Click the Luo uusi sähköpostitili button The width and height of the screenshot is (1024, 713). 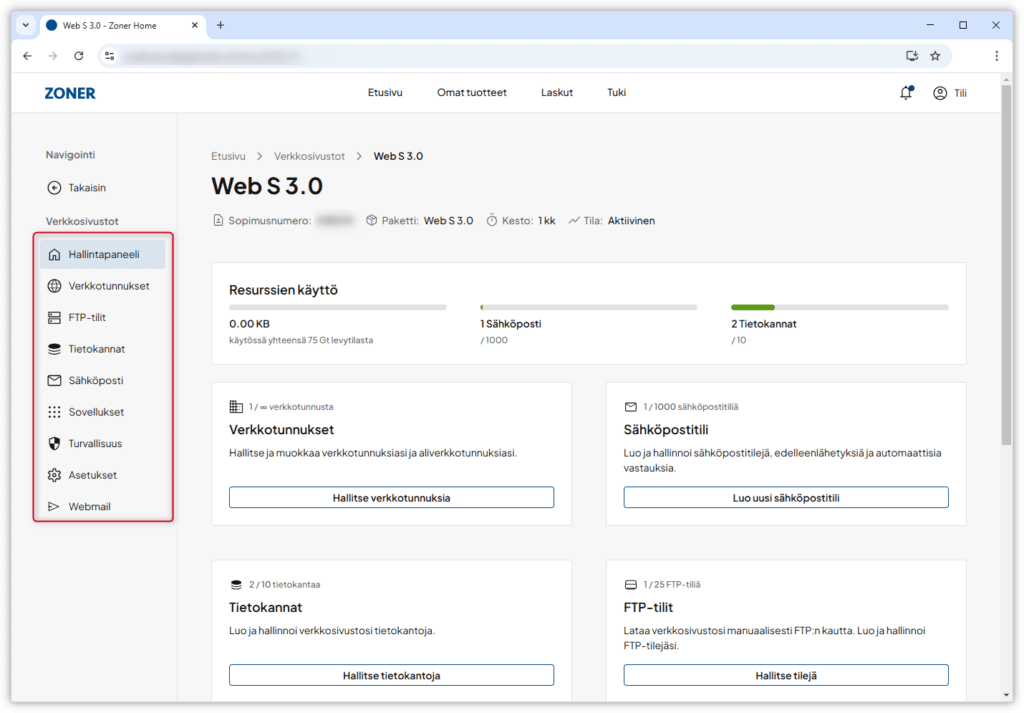coord(786,498)
